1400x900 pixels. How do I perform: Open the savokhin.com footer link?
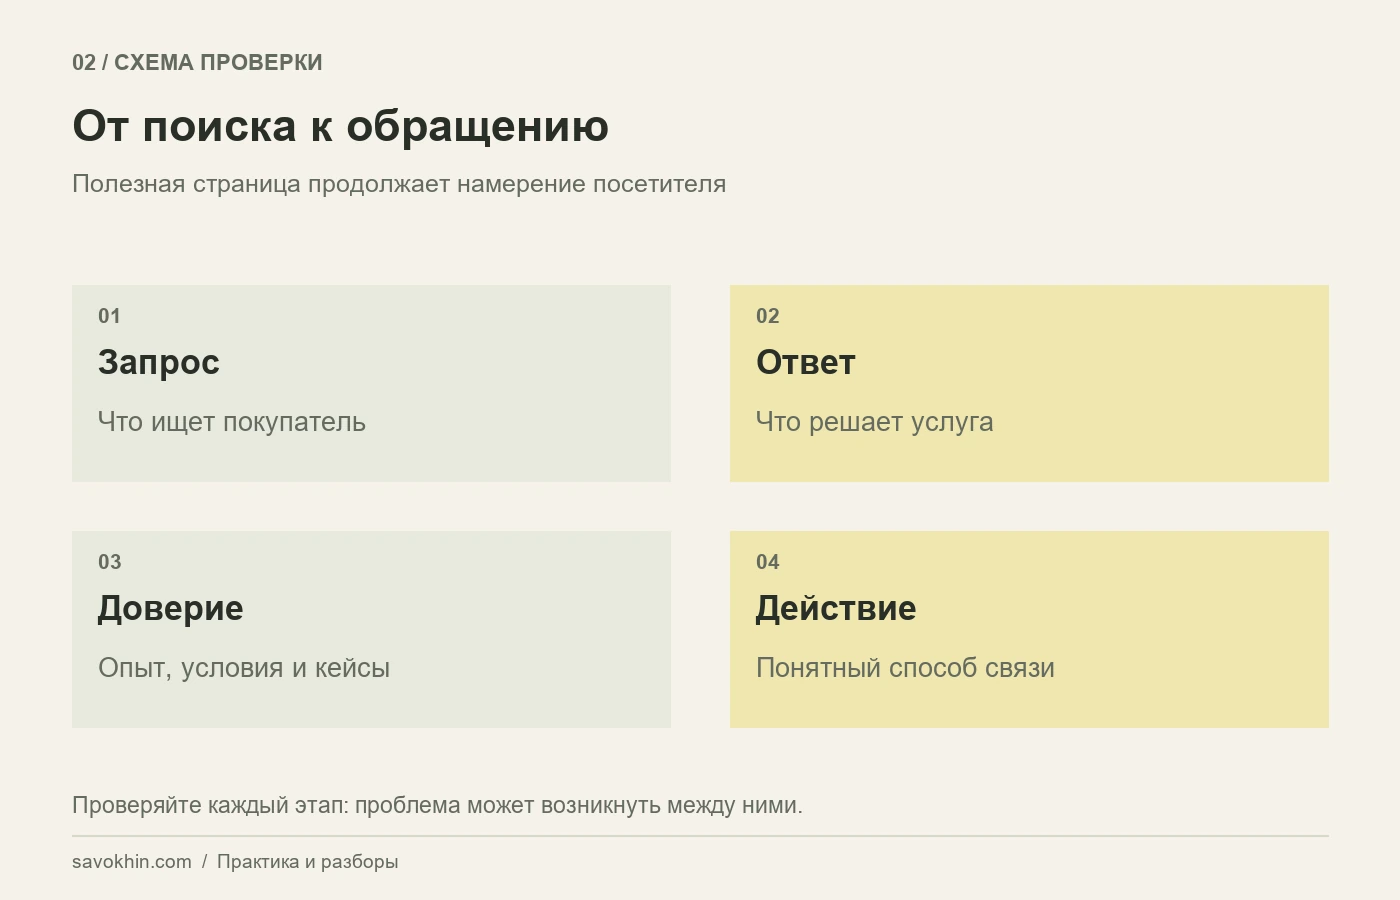132,862
